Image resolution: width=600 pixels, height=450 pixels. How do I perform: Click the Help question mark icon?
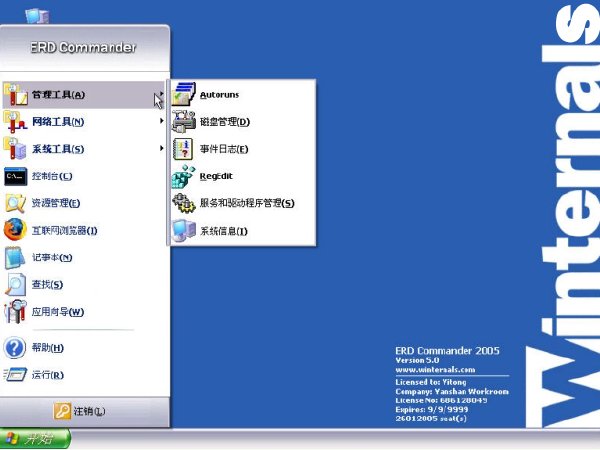pos(15,347)
